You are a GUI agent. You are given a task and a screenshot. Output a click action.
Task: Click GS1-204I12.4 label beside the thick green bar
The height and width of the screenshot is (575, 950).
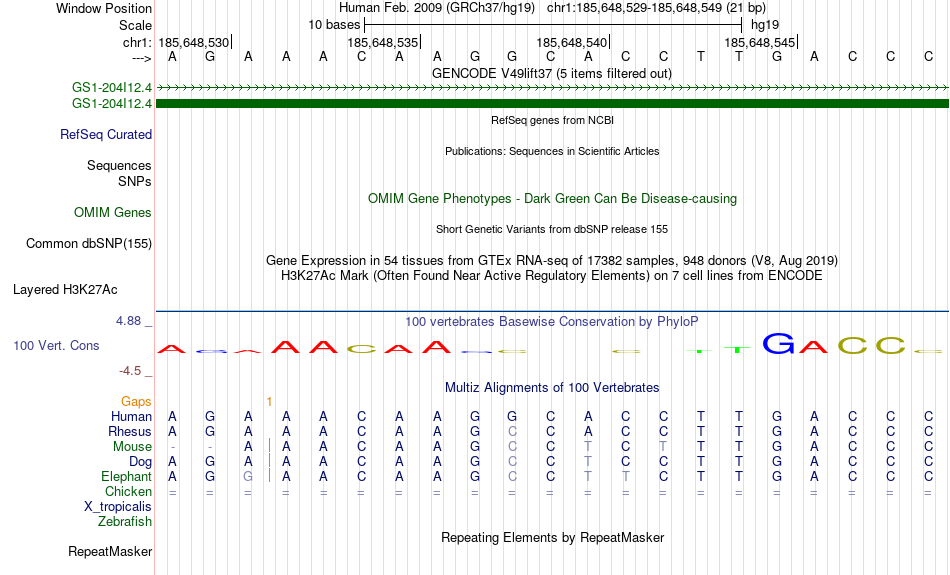click(x=112, y=104)
